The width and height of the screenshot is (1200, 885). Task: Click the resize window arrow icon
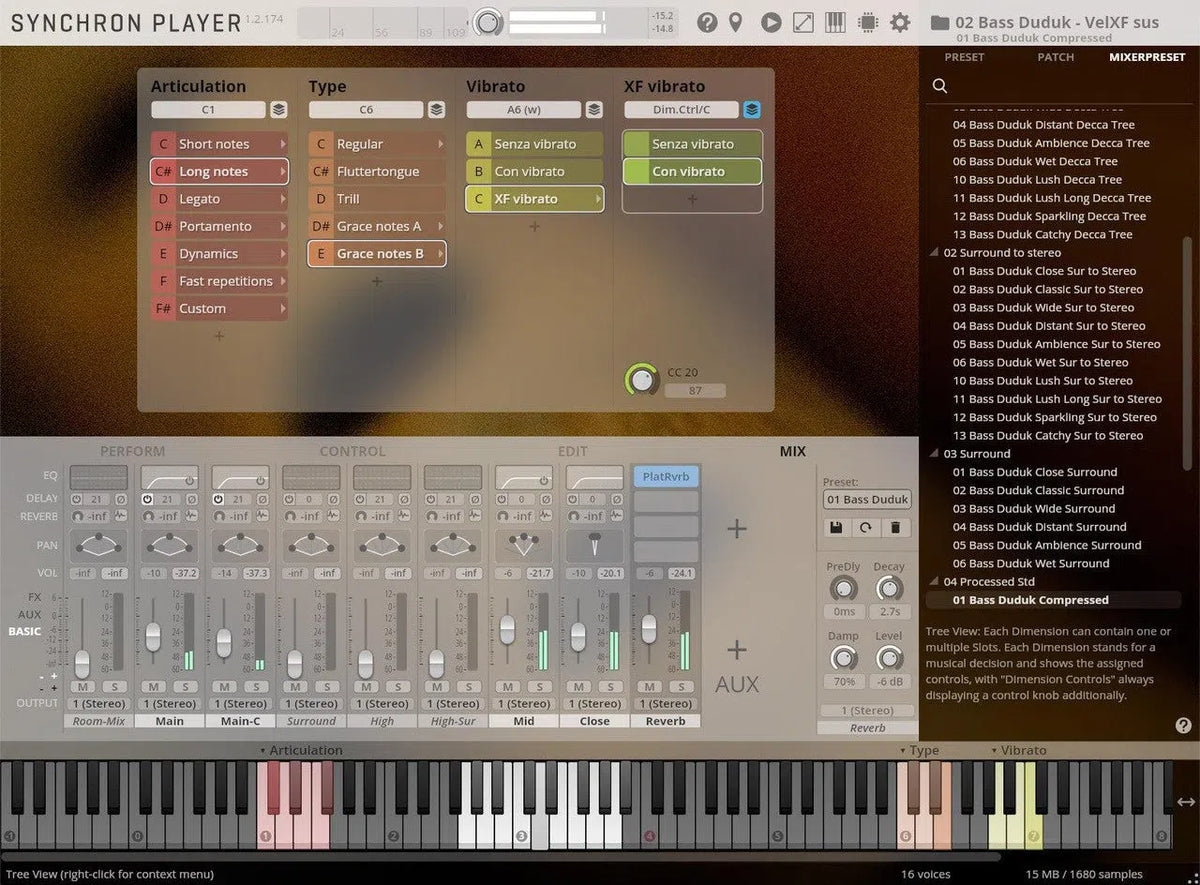click(x=803, y=22)
